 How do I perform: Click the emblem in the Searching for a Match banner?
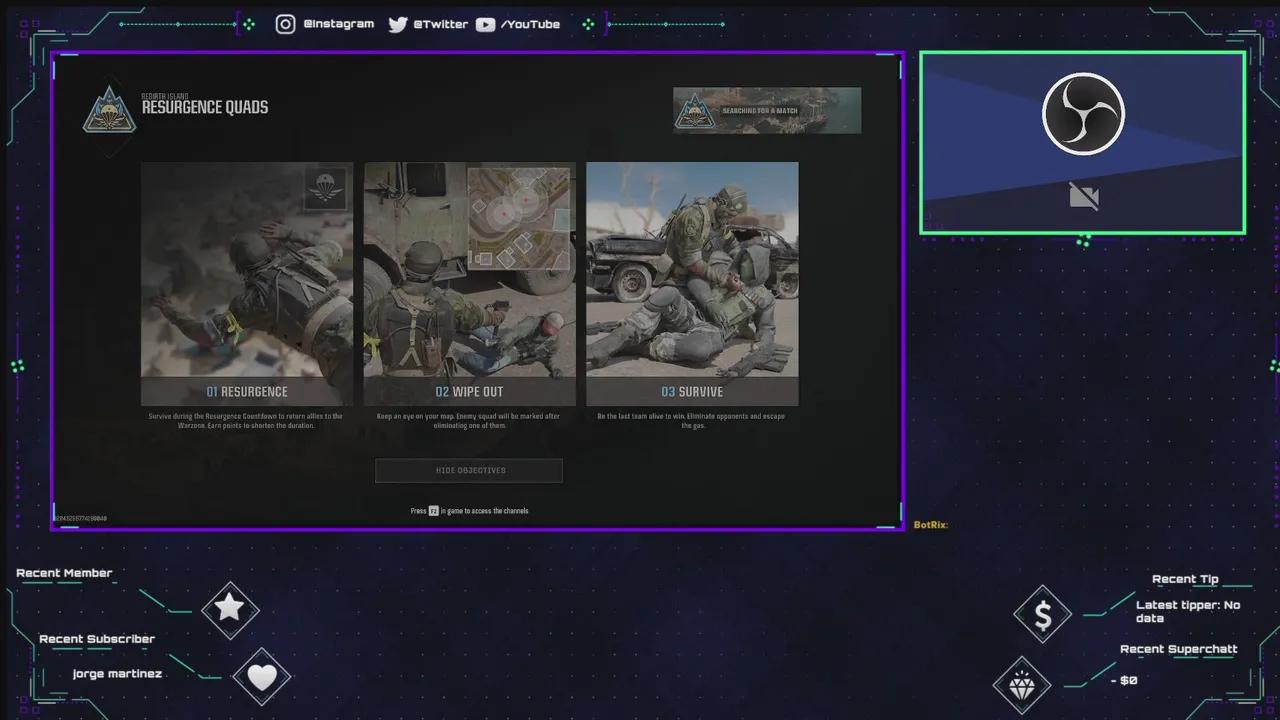(x=695, y=111)
